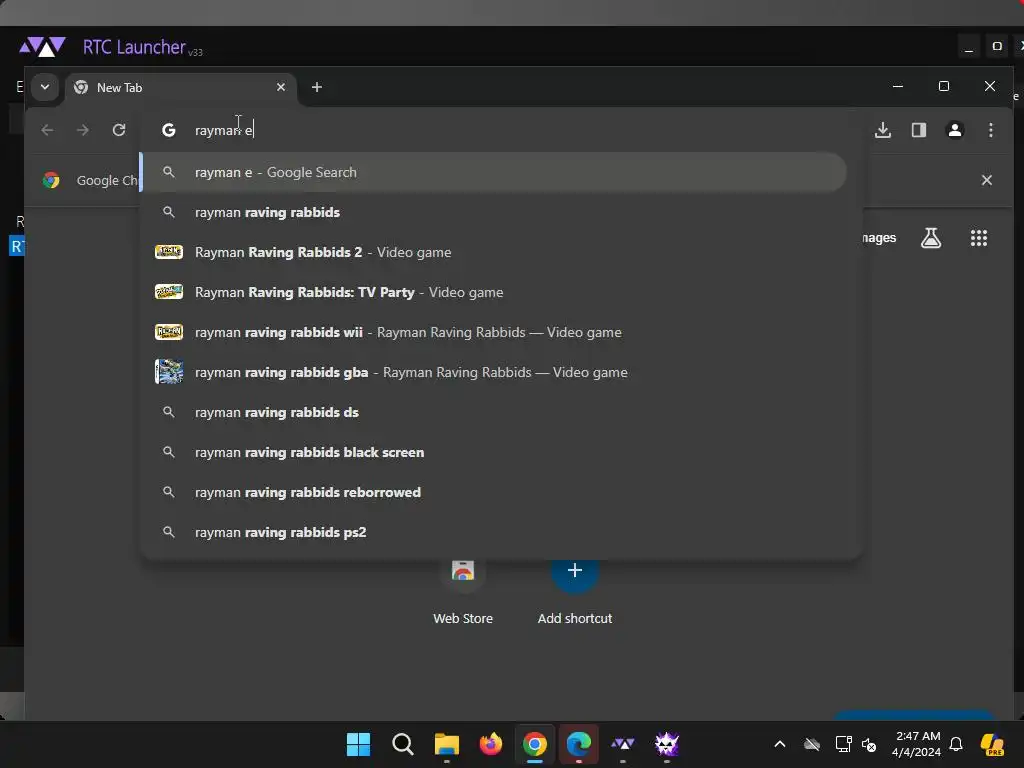Image resolution: width=1024 pixels, height=768 pixels.
Task: Select 'rayman raving rabbids ds' suggestion
Action: click(x=494, y=412)
